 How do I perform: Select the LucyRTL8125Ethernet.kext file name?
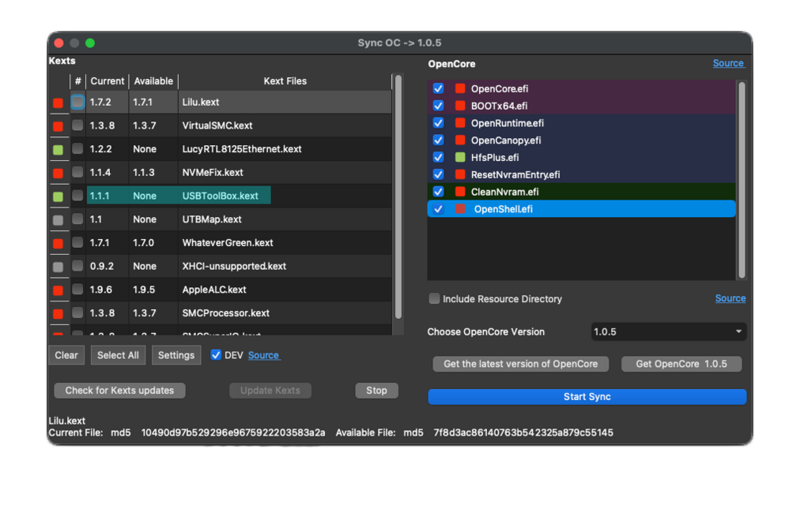(x=242, y=149)
